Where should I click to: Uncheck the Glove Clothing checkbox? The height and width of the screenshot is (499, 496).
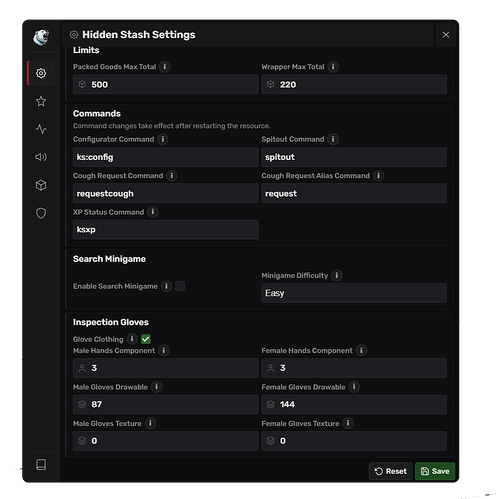146,339
